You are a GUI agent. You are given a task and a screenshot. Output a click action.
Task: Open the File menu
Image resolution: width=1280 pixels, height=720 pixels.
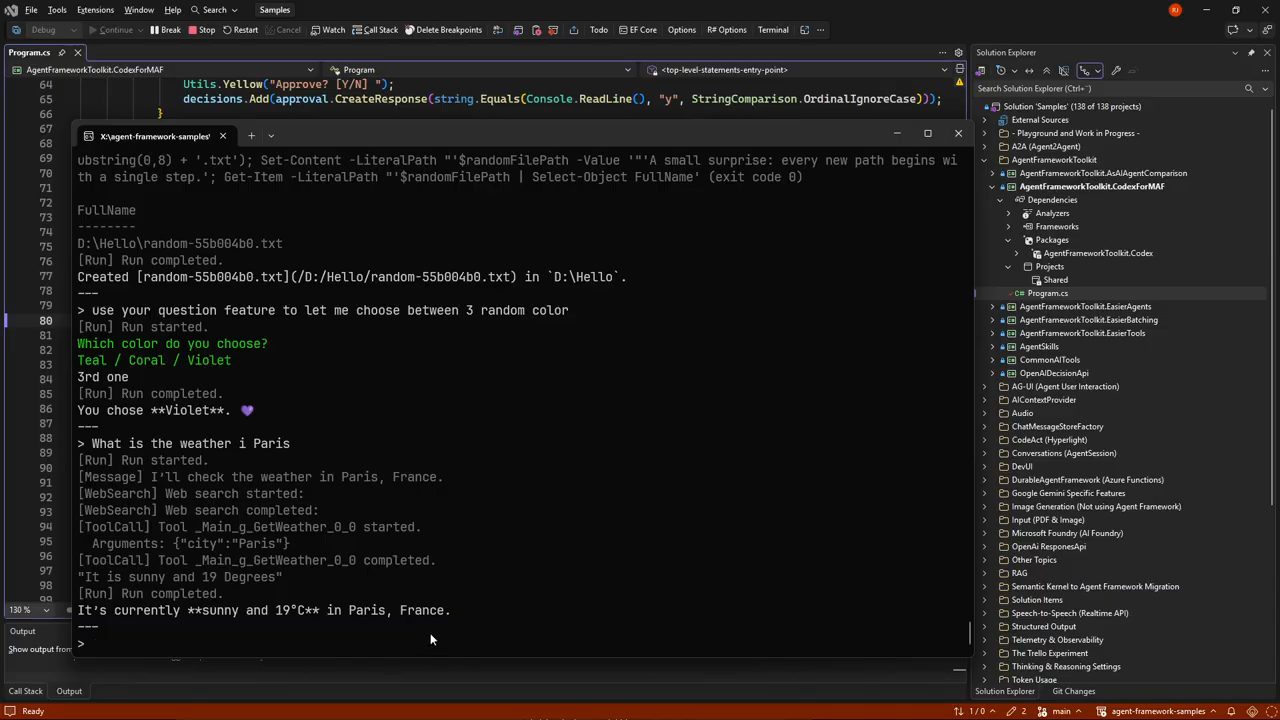click(31, 10)
